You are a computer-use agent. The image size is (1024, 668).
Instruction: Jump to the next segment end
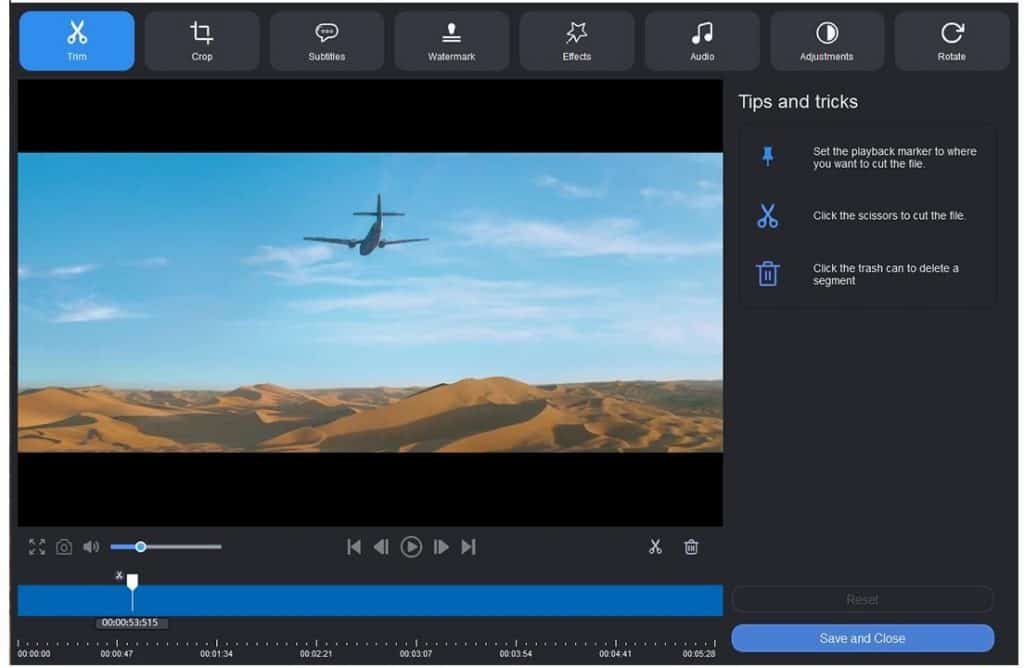tap(468, 547)
